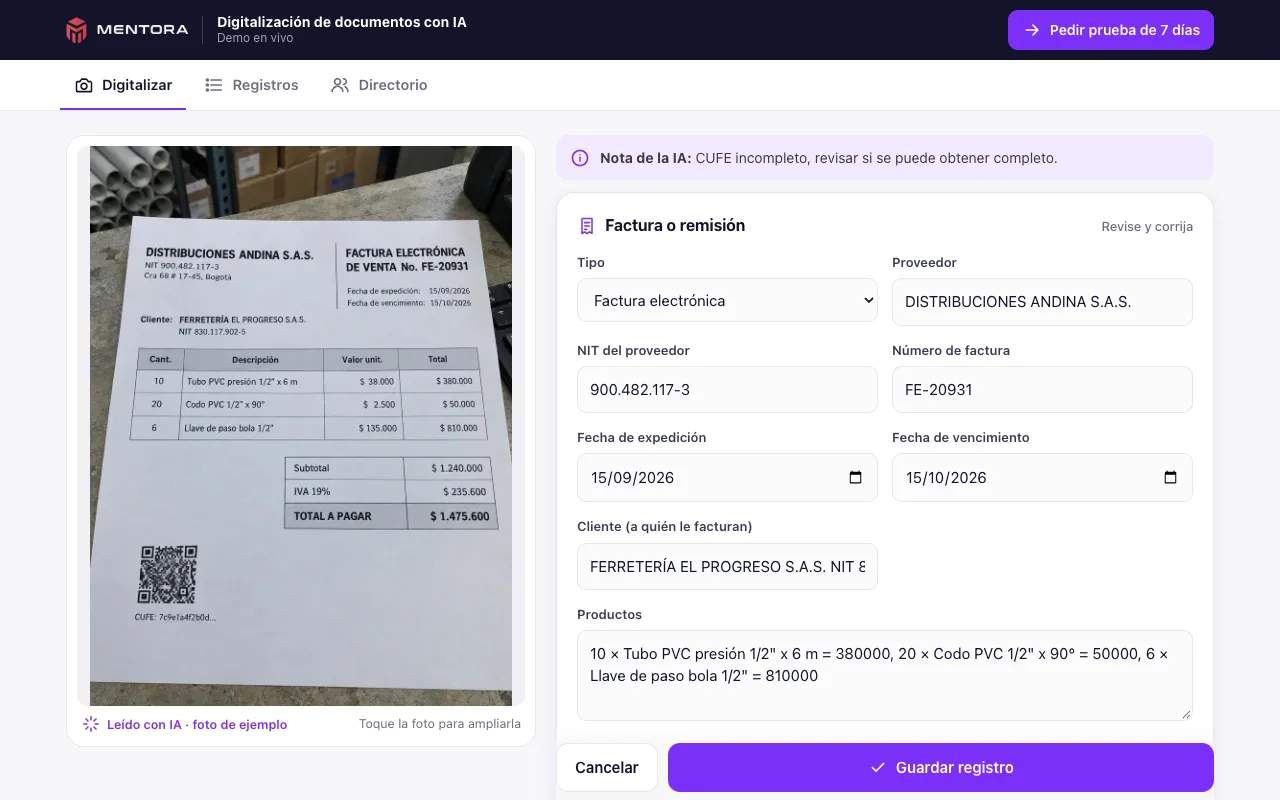This screenshot has width=1280, height=800.
Task: Click the 'Productos' label
Action: [609, 615]
